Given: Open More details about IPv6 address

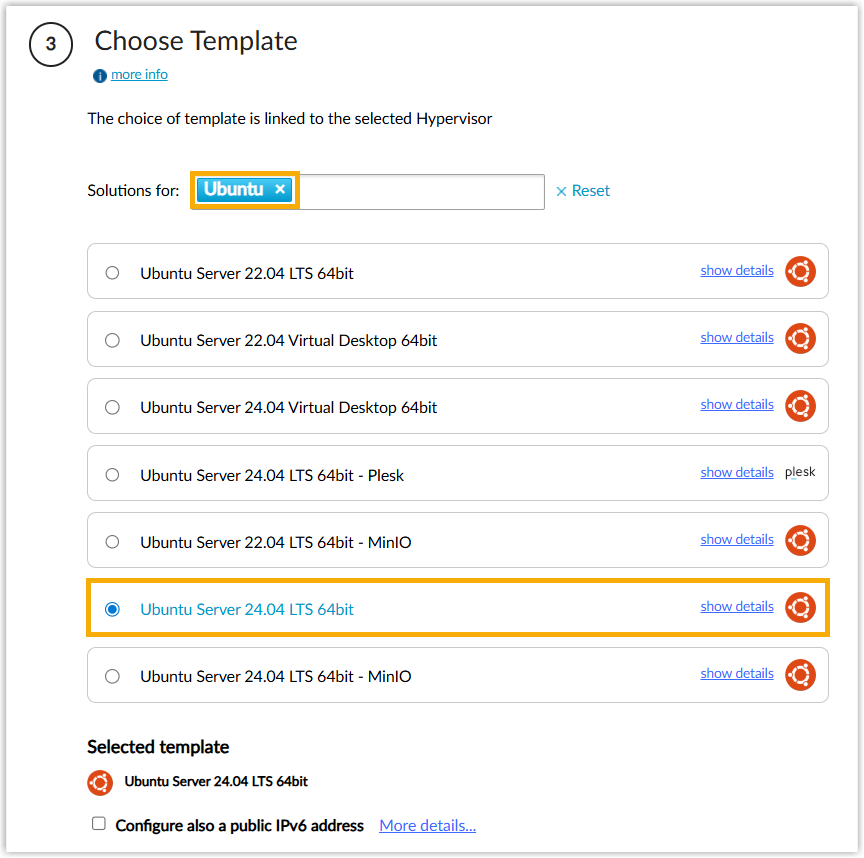Looking at the screenshot, I should 427,826.
